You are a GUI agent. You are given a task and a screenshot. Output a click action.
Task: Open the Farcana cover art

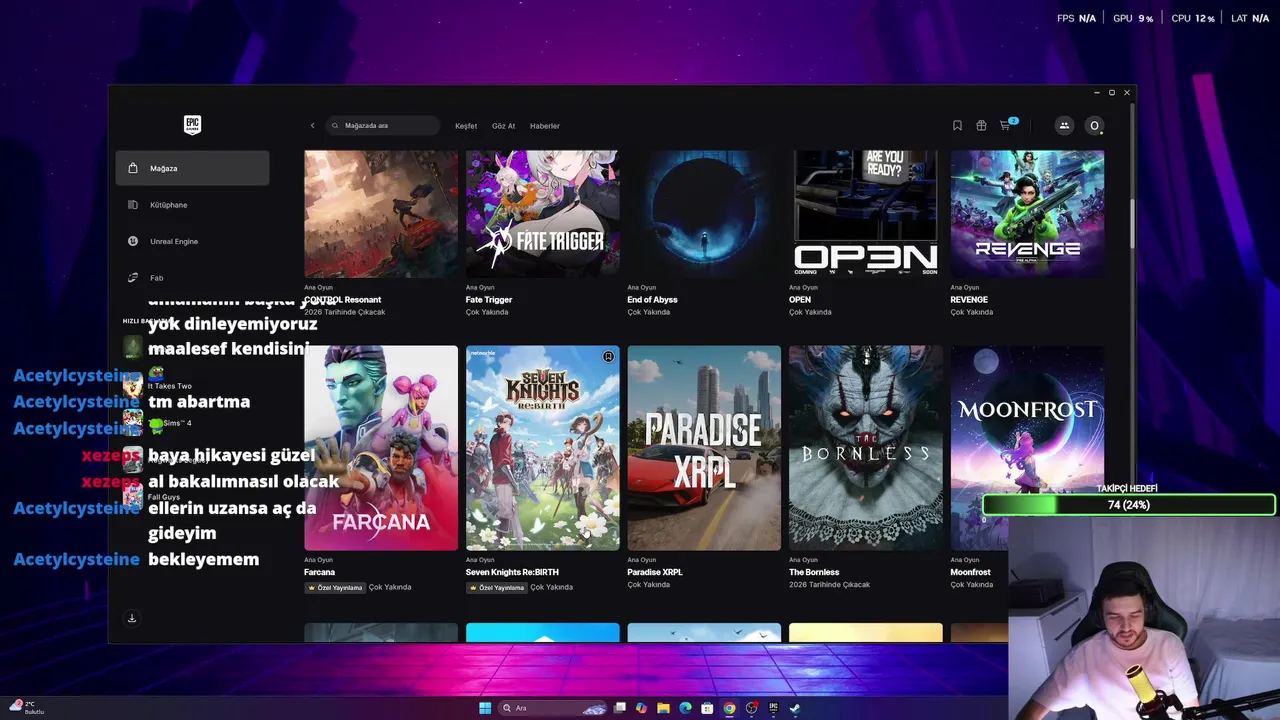tap(381, 448)
